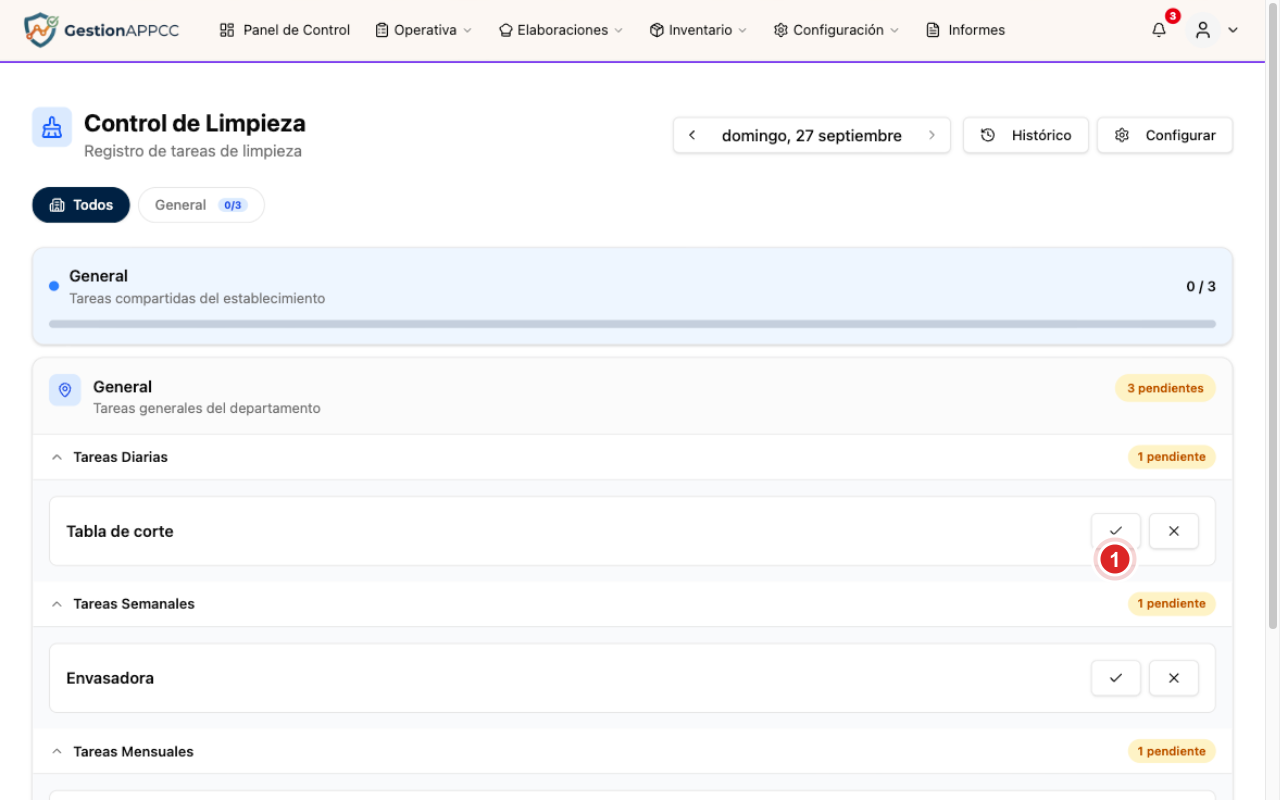Click Registro de tareas de limpieza subtitle

tap(193, 151)
